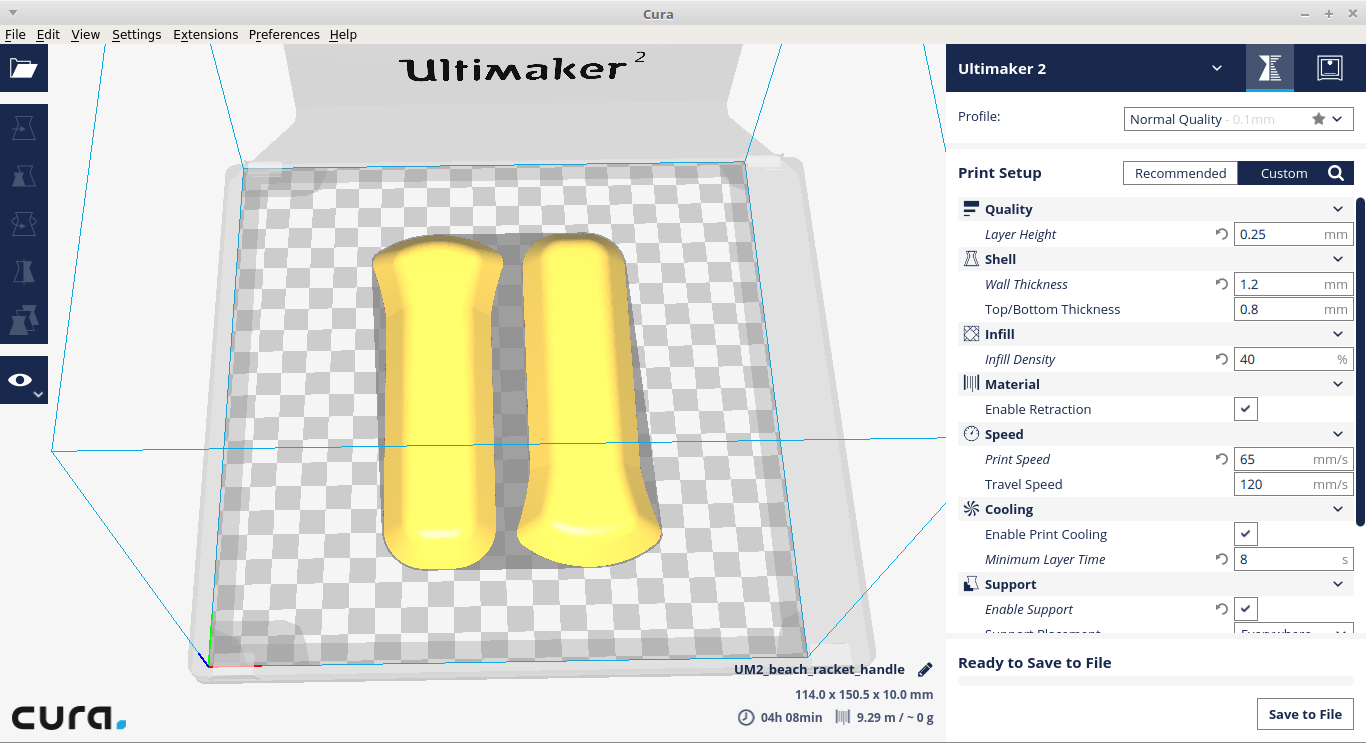This screenshot has width=1366, height=743.
Task: Switch to Monitor printer icon
Action: pos(1329,68)
